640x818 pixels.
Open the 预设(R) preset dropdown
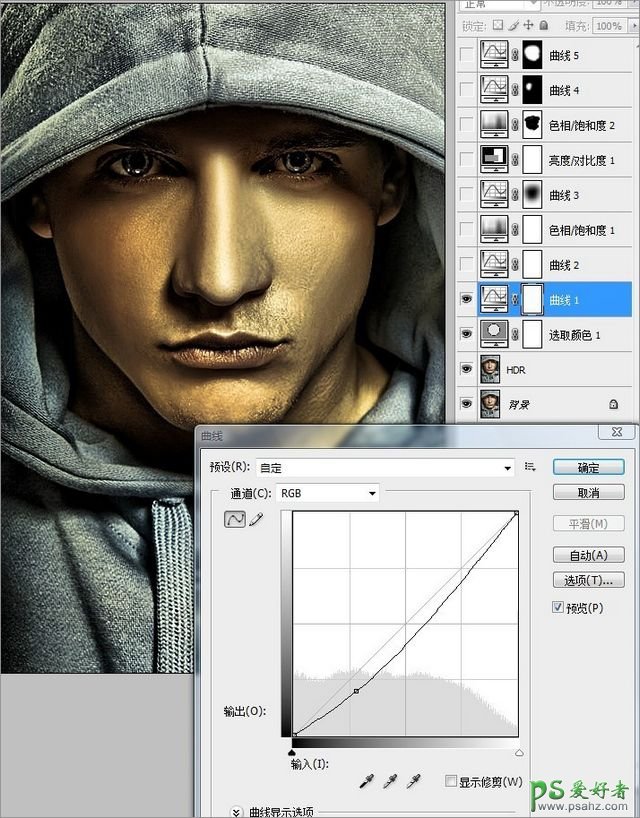click(386, 466)
